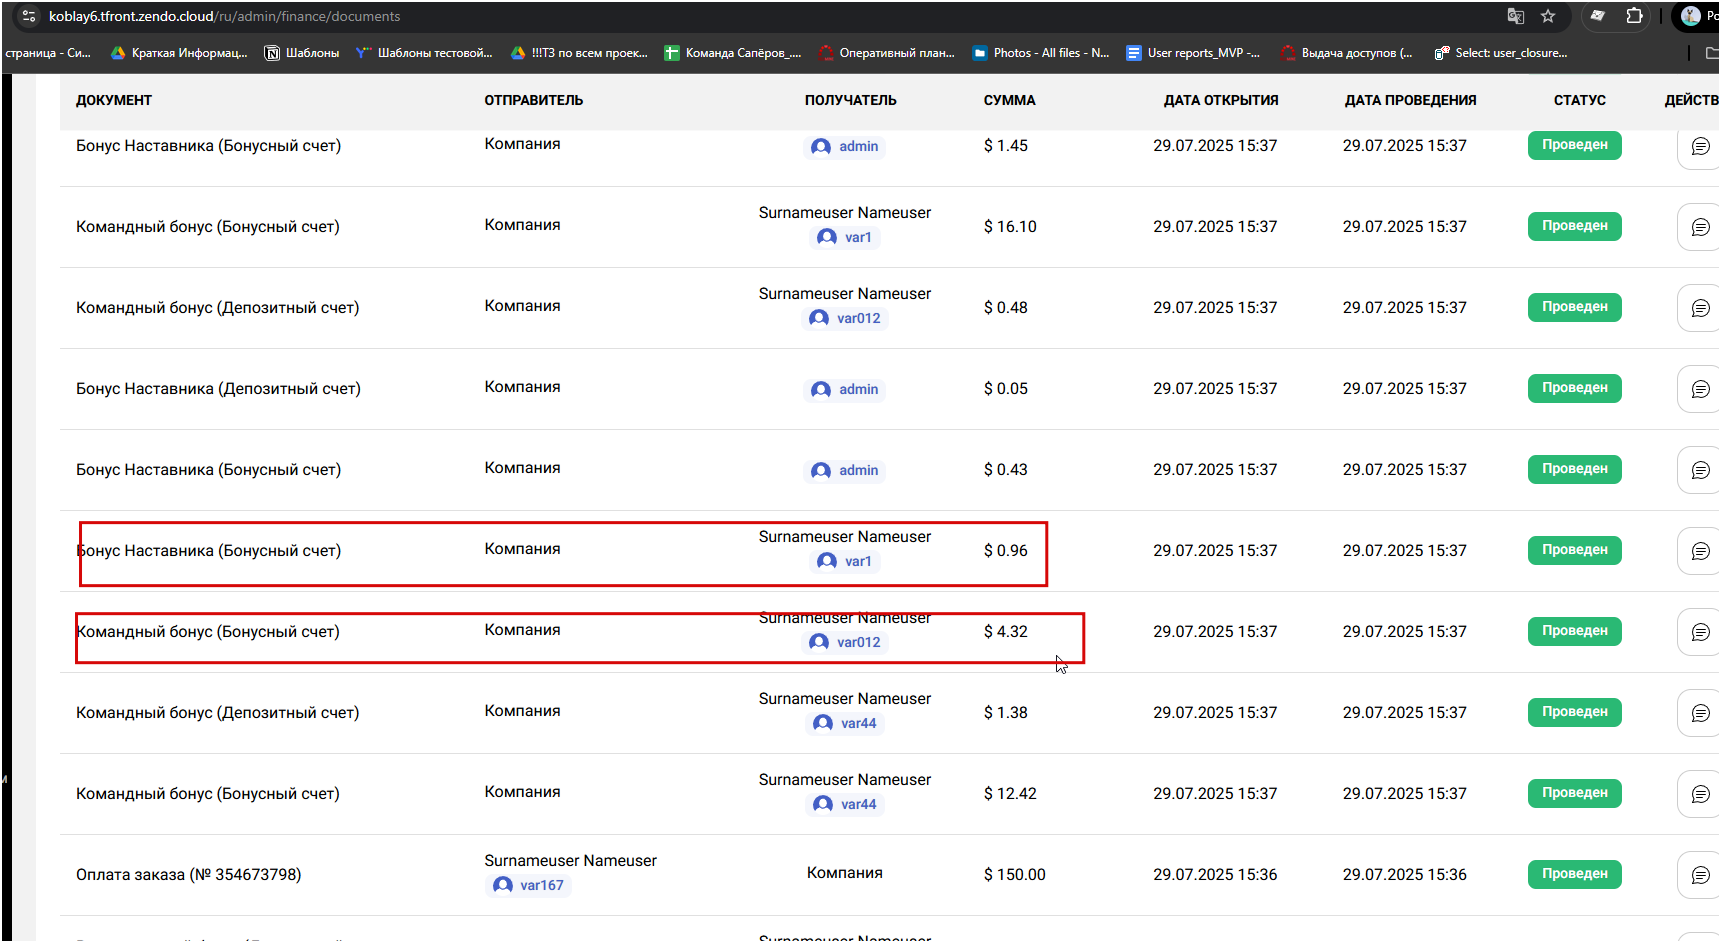Viewport: 1719px width, 941px height.
Task: Click Проведен status badge in $ 150.00 row
Action: coord(1574,874)
